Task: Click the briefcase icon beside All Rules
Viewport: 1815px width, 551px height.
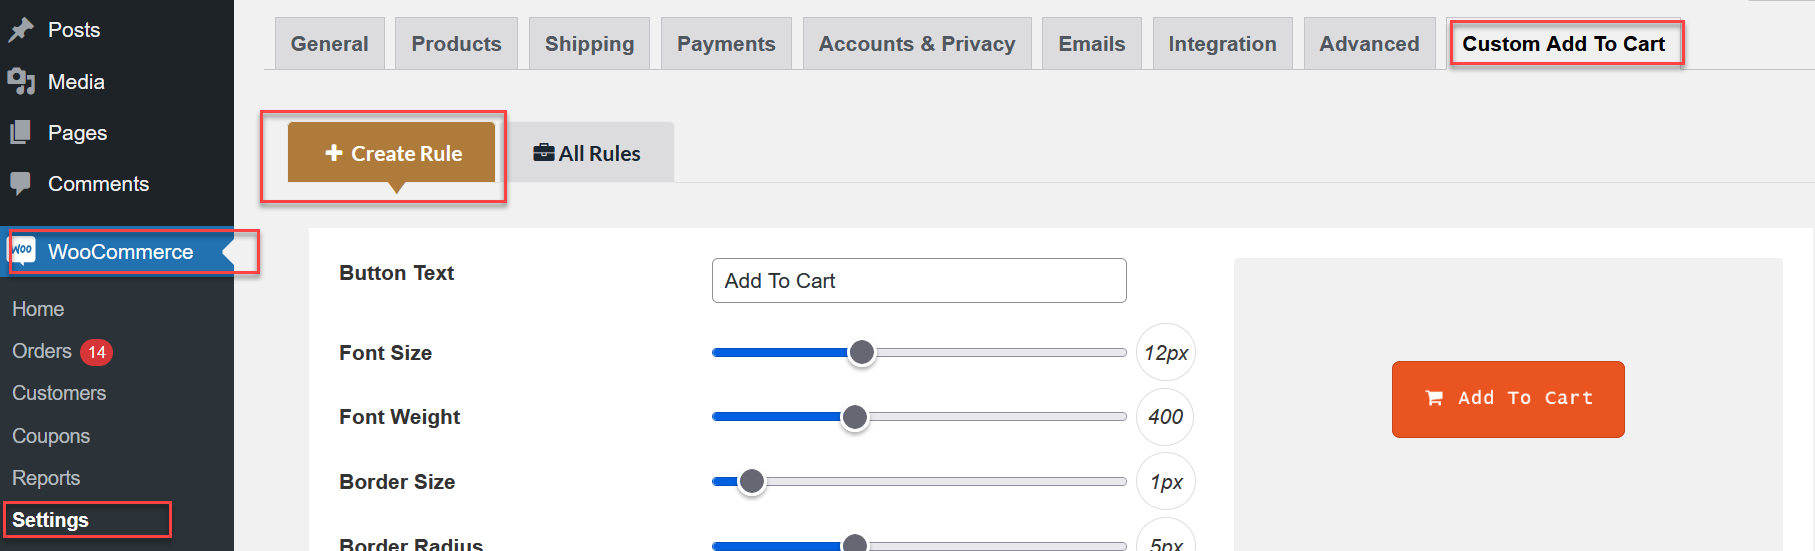Action: pyautogui.click(x=543, y=153)
